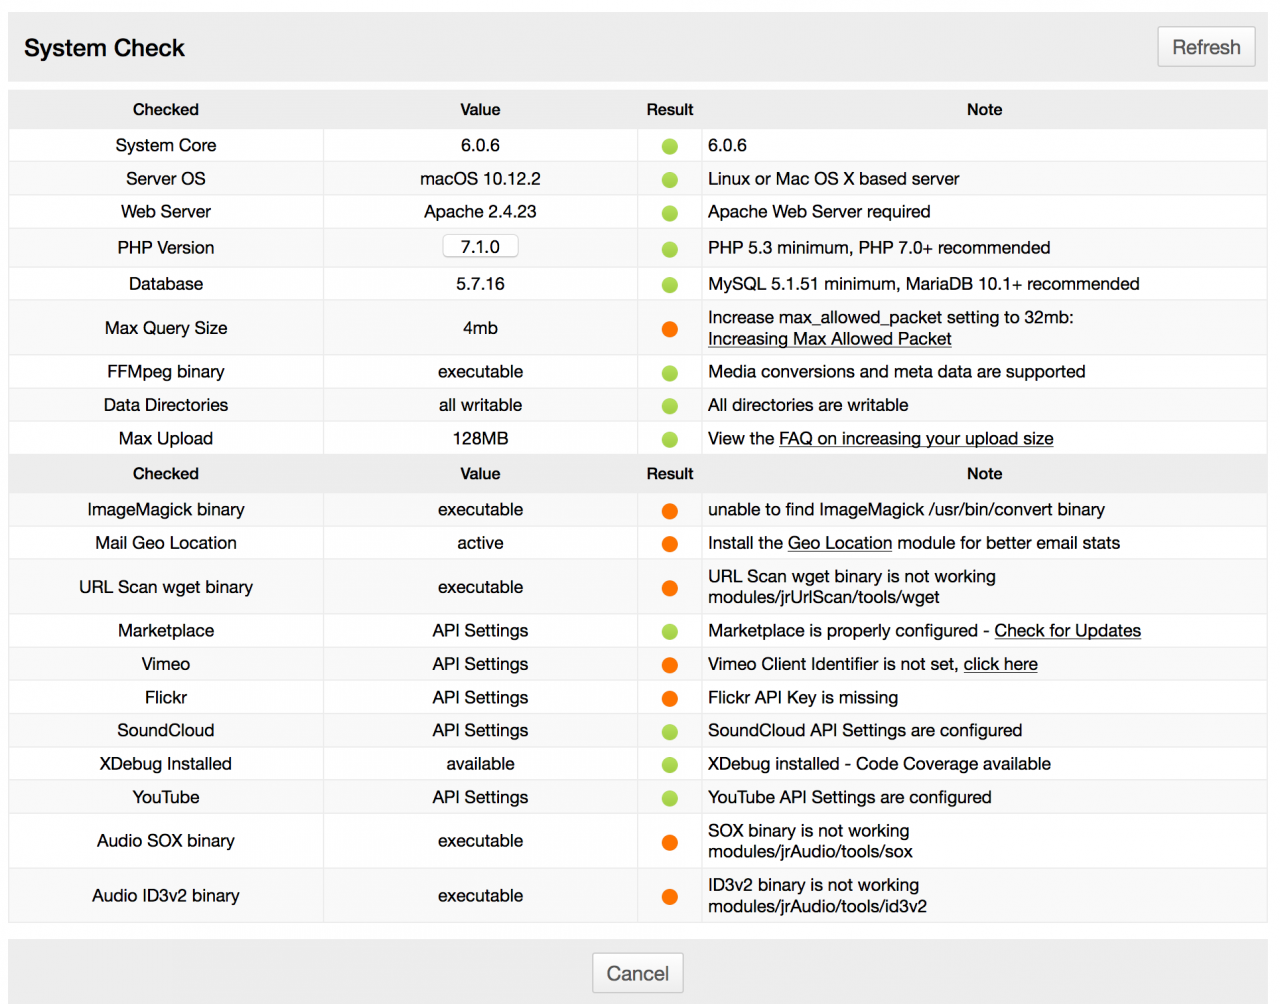Click the Vimeo API Settings value
Viewport: 1280px width, 1004px height.
(480, 664)
